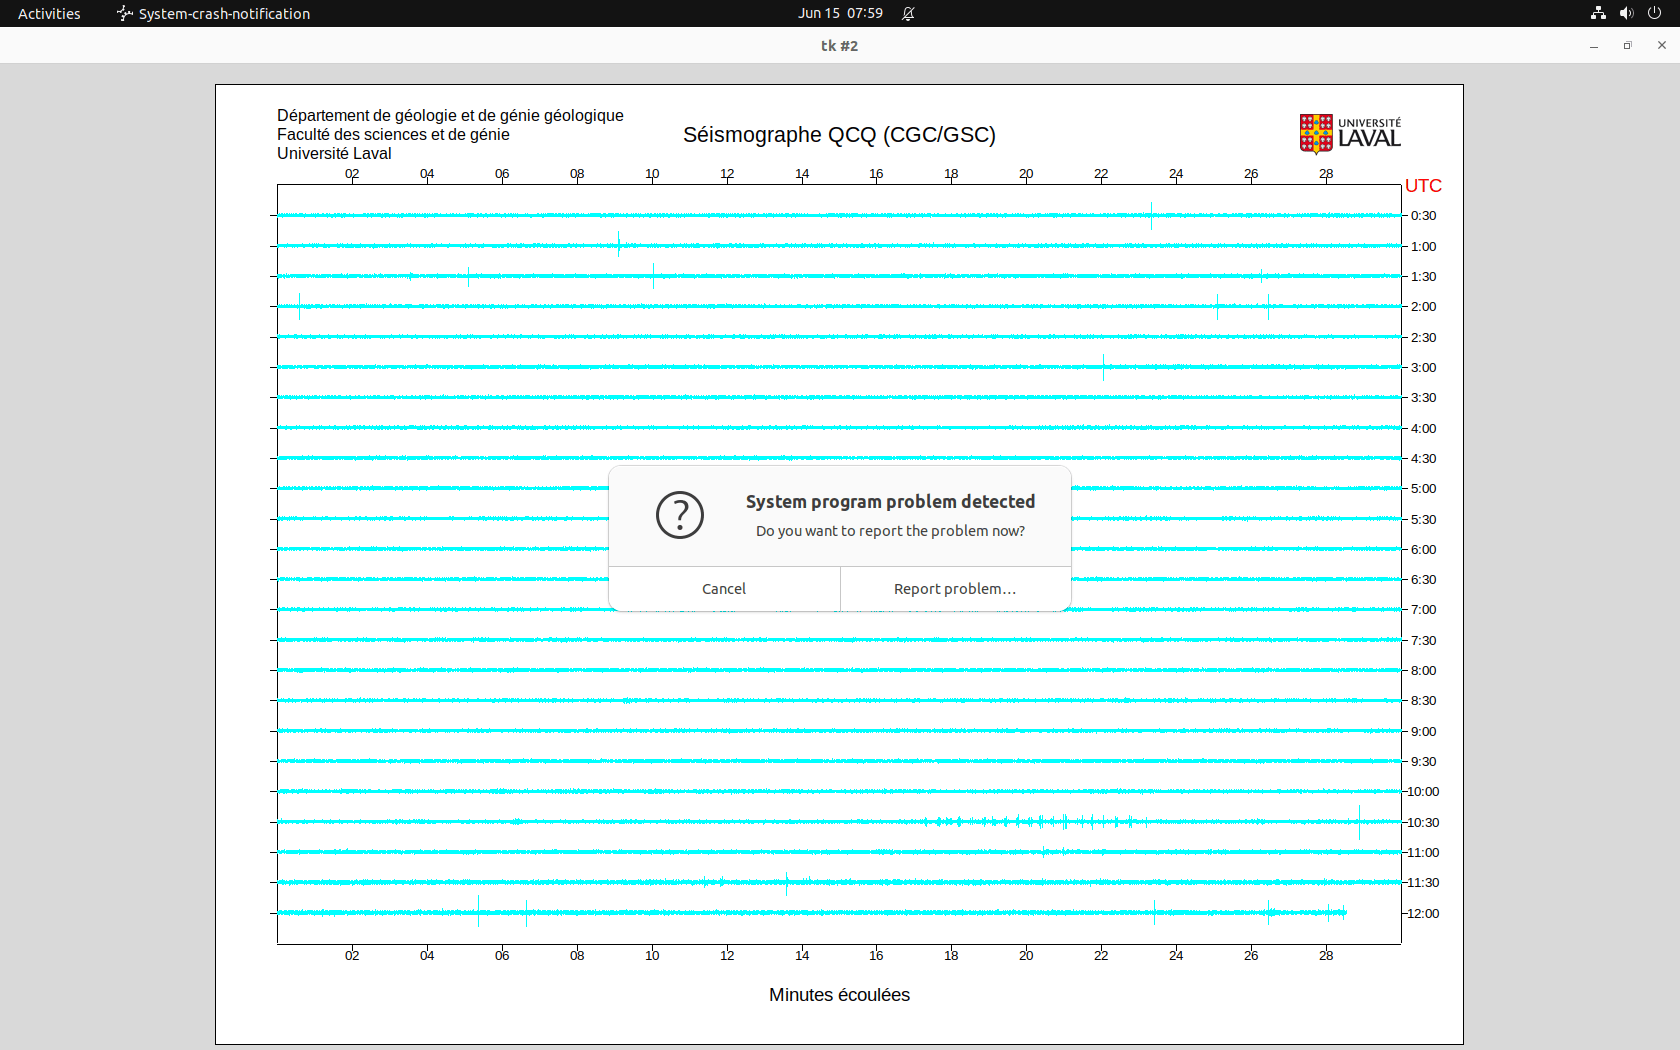Maximize the tk #2 window
Screen dimensions: 1680x1050
pyautogui.click(x=1628, y=46)
